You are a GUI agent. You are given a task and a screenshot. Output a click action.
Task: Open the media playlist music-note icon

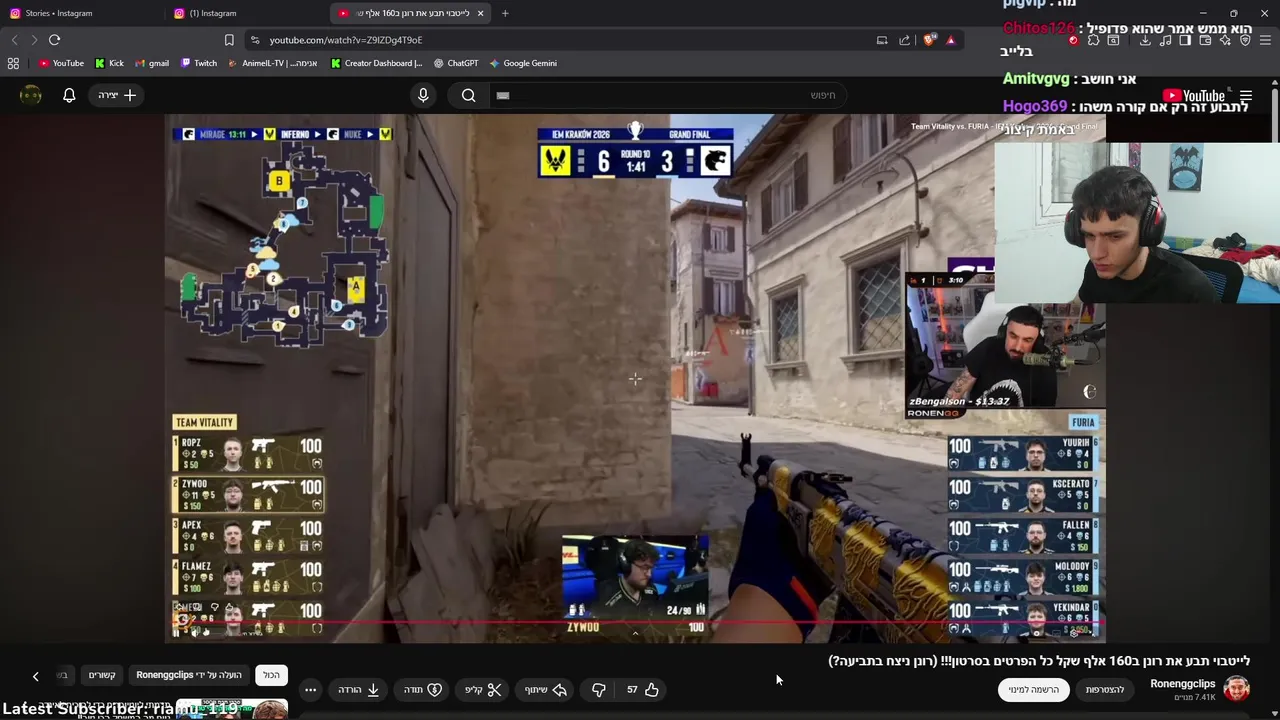point(1166,40)
